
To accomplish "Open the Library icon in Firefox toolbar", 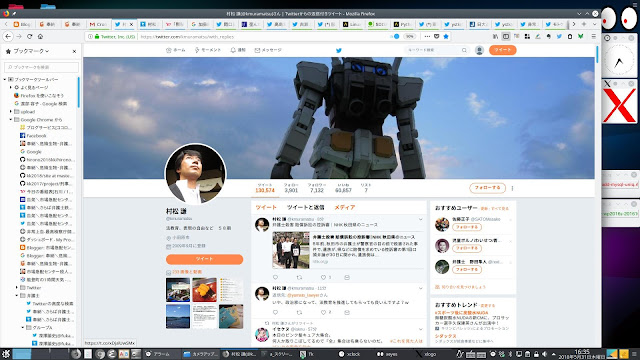I will [x=496, y=36].
